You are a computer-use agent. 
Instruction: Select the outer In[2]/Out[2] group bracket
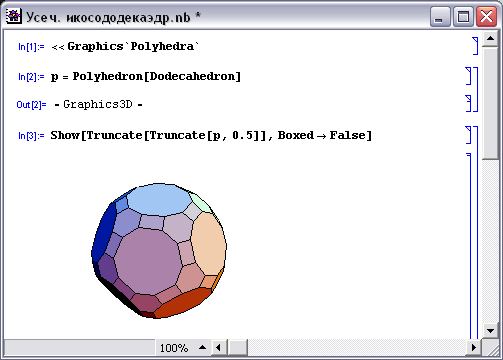tap(476, 89)
